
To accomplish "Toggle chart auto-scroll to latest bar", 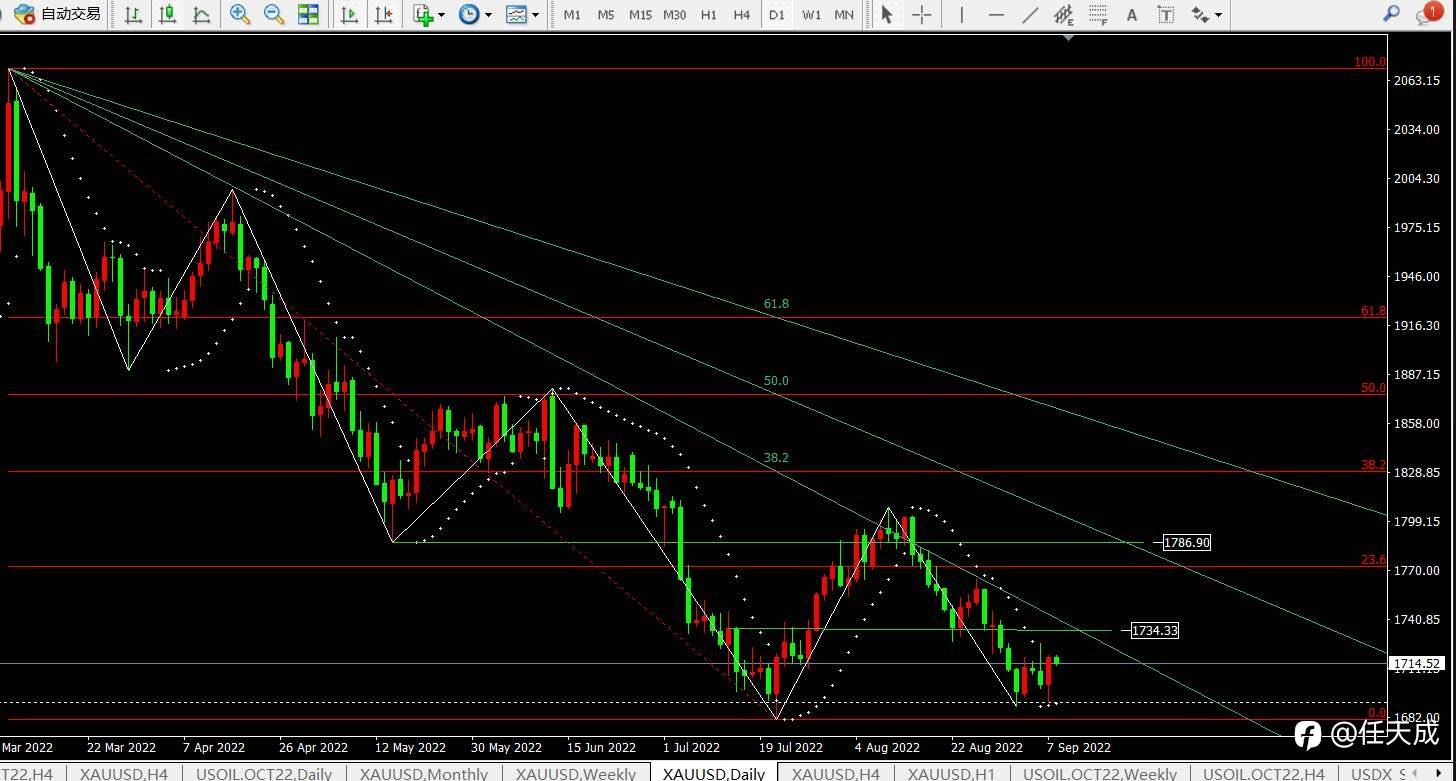I will 349,14.
